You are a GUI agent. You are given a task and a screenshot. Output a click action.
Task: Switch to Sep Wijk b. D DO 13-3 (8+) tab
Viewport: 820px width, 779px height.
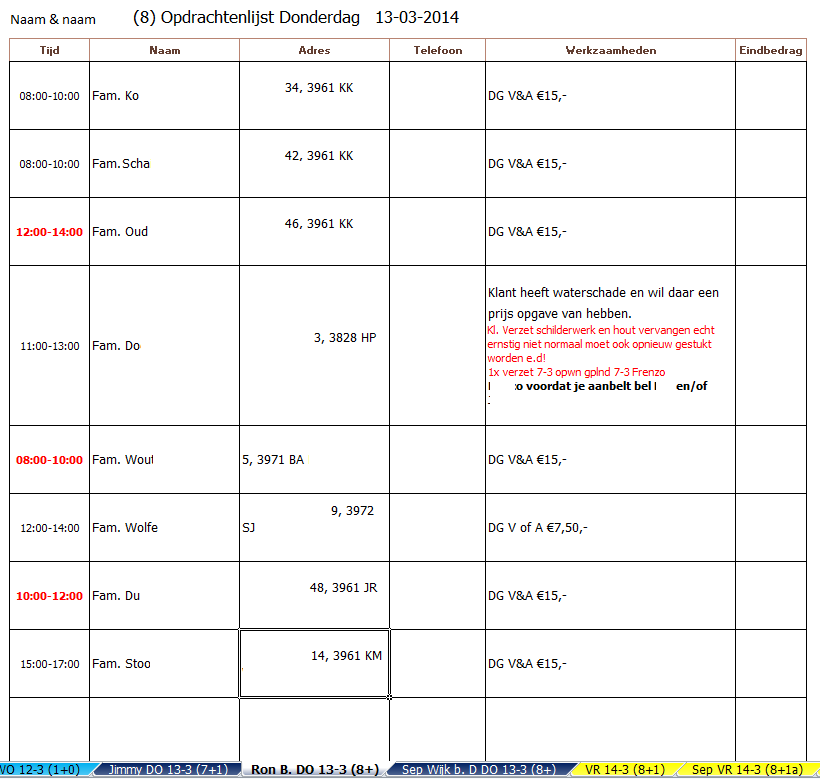479,770
